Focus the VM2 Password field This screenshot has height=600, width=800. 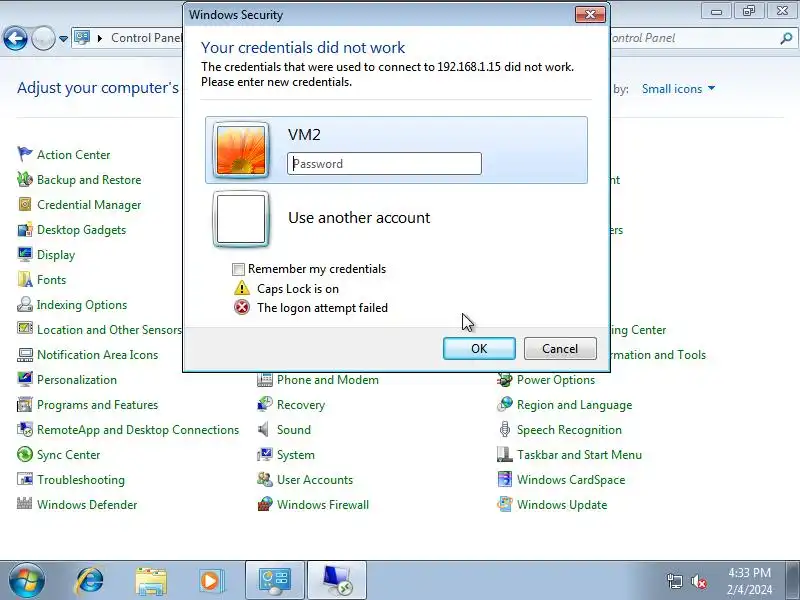pyautogui.click(x=384, y=164)
